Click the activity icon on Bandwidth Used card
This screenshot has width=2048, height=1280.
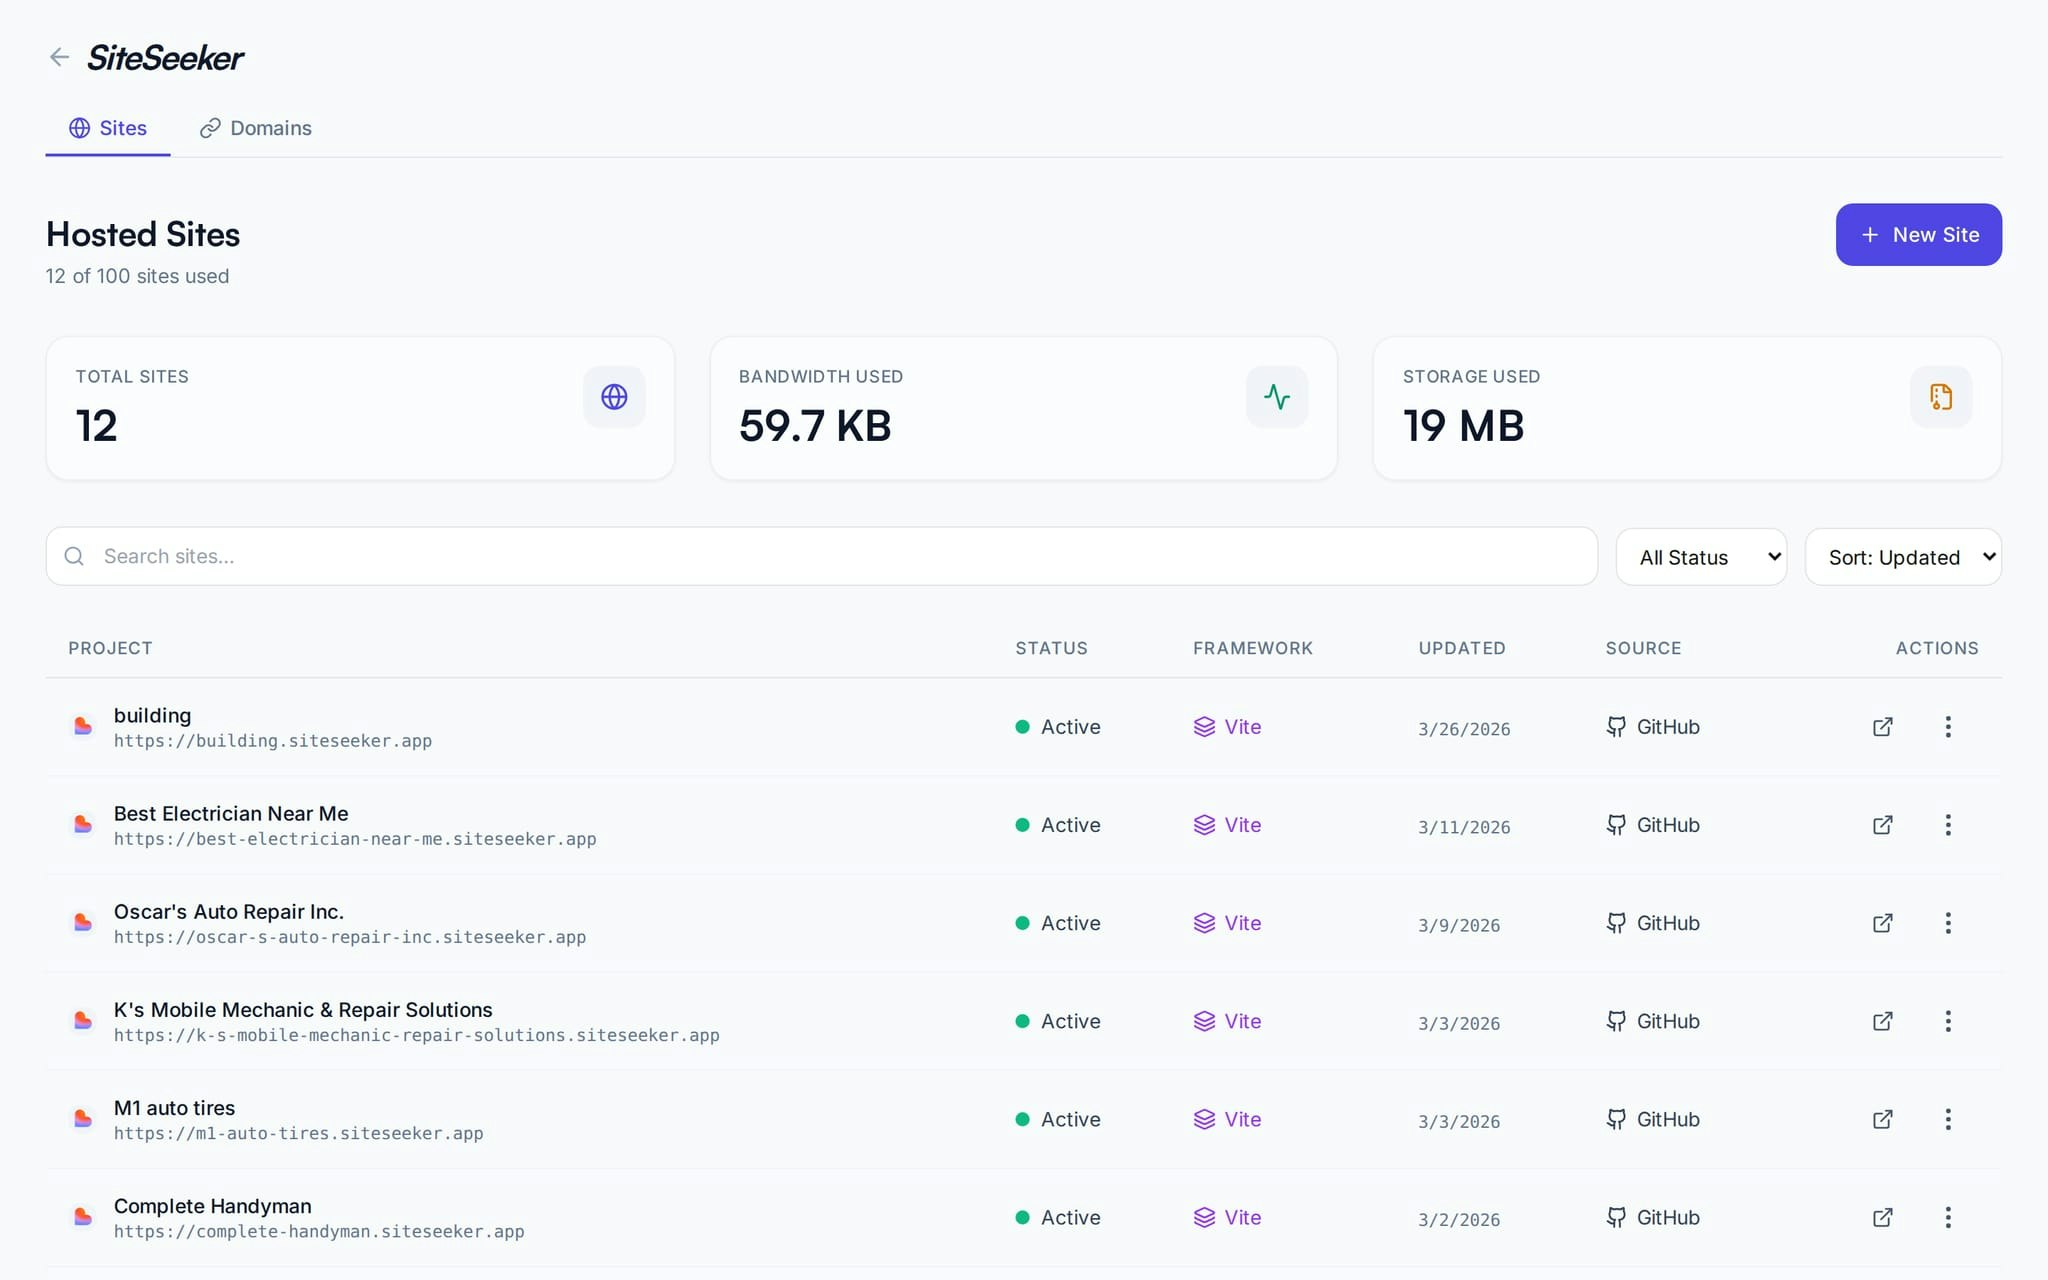tap(1277, 396)
